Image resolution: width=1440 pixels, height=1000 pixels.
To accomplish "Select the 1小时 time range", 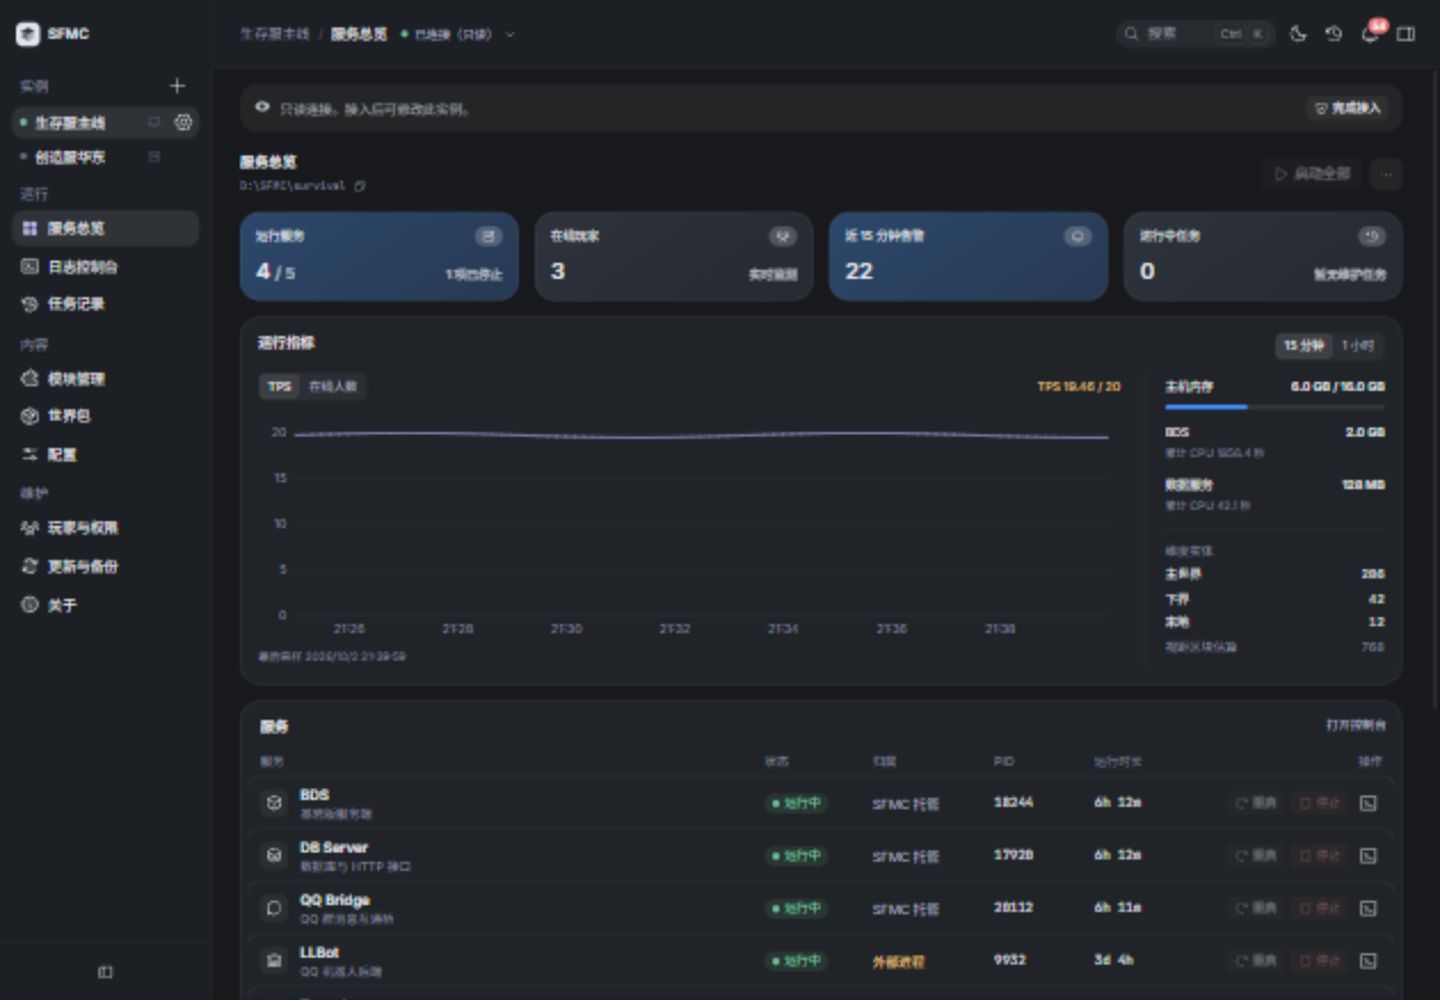I will click(1357, 345).
